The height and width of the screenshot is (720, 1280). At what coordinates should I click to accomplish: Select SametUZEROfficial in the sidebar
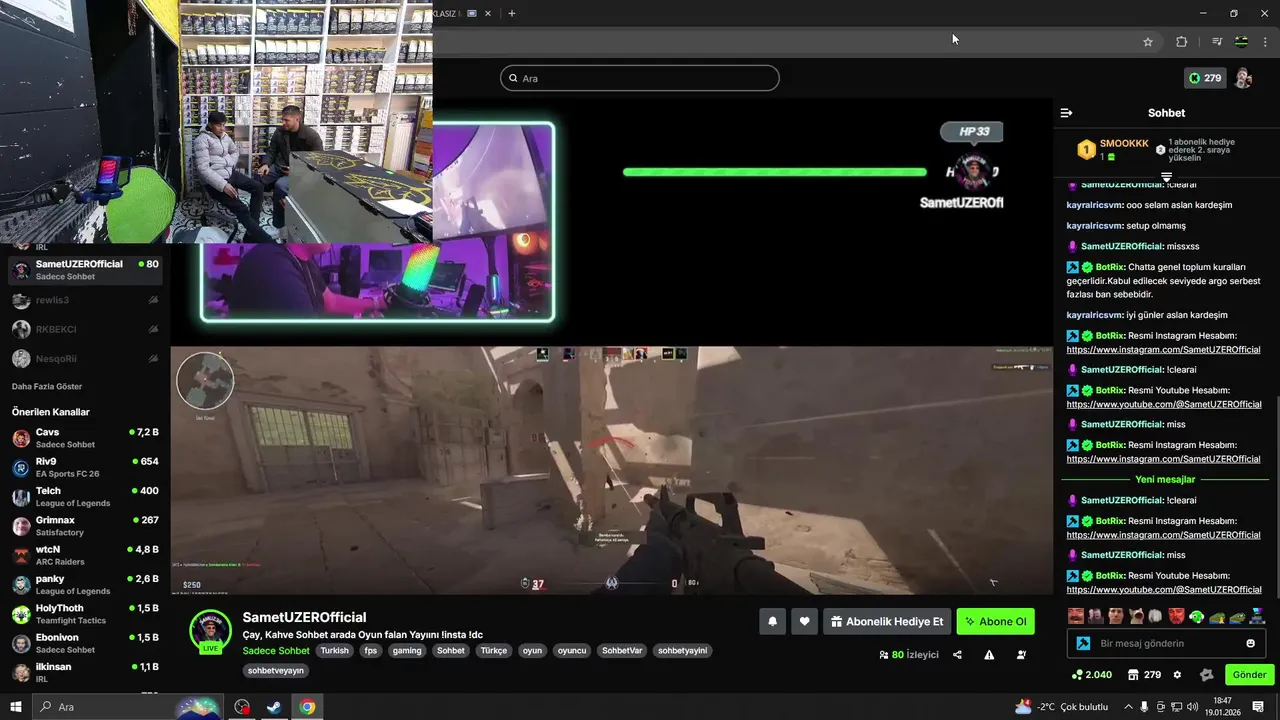[x=85, y=270]
